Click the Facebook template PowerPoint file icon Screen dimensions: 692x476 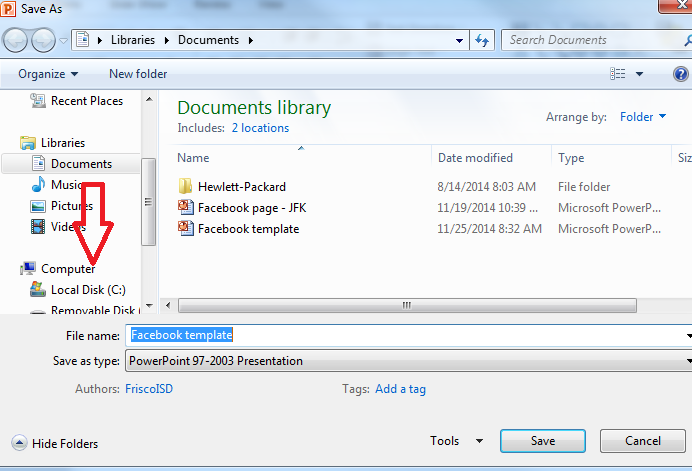coord(185,228)
